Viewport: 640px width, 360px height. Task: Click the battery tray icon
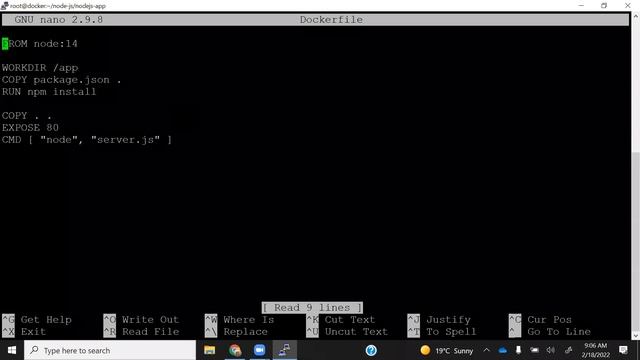(534, 350)
